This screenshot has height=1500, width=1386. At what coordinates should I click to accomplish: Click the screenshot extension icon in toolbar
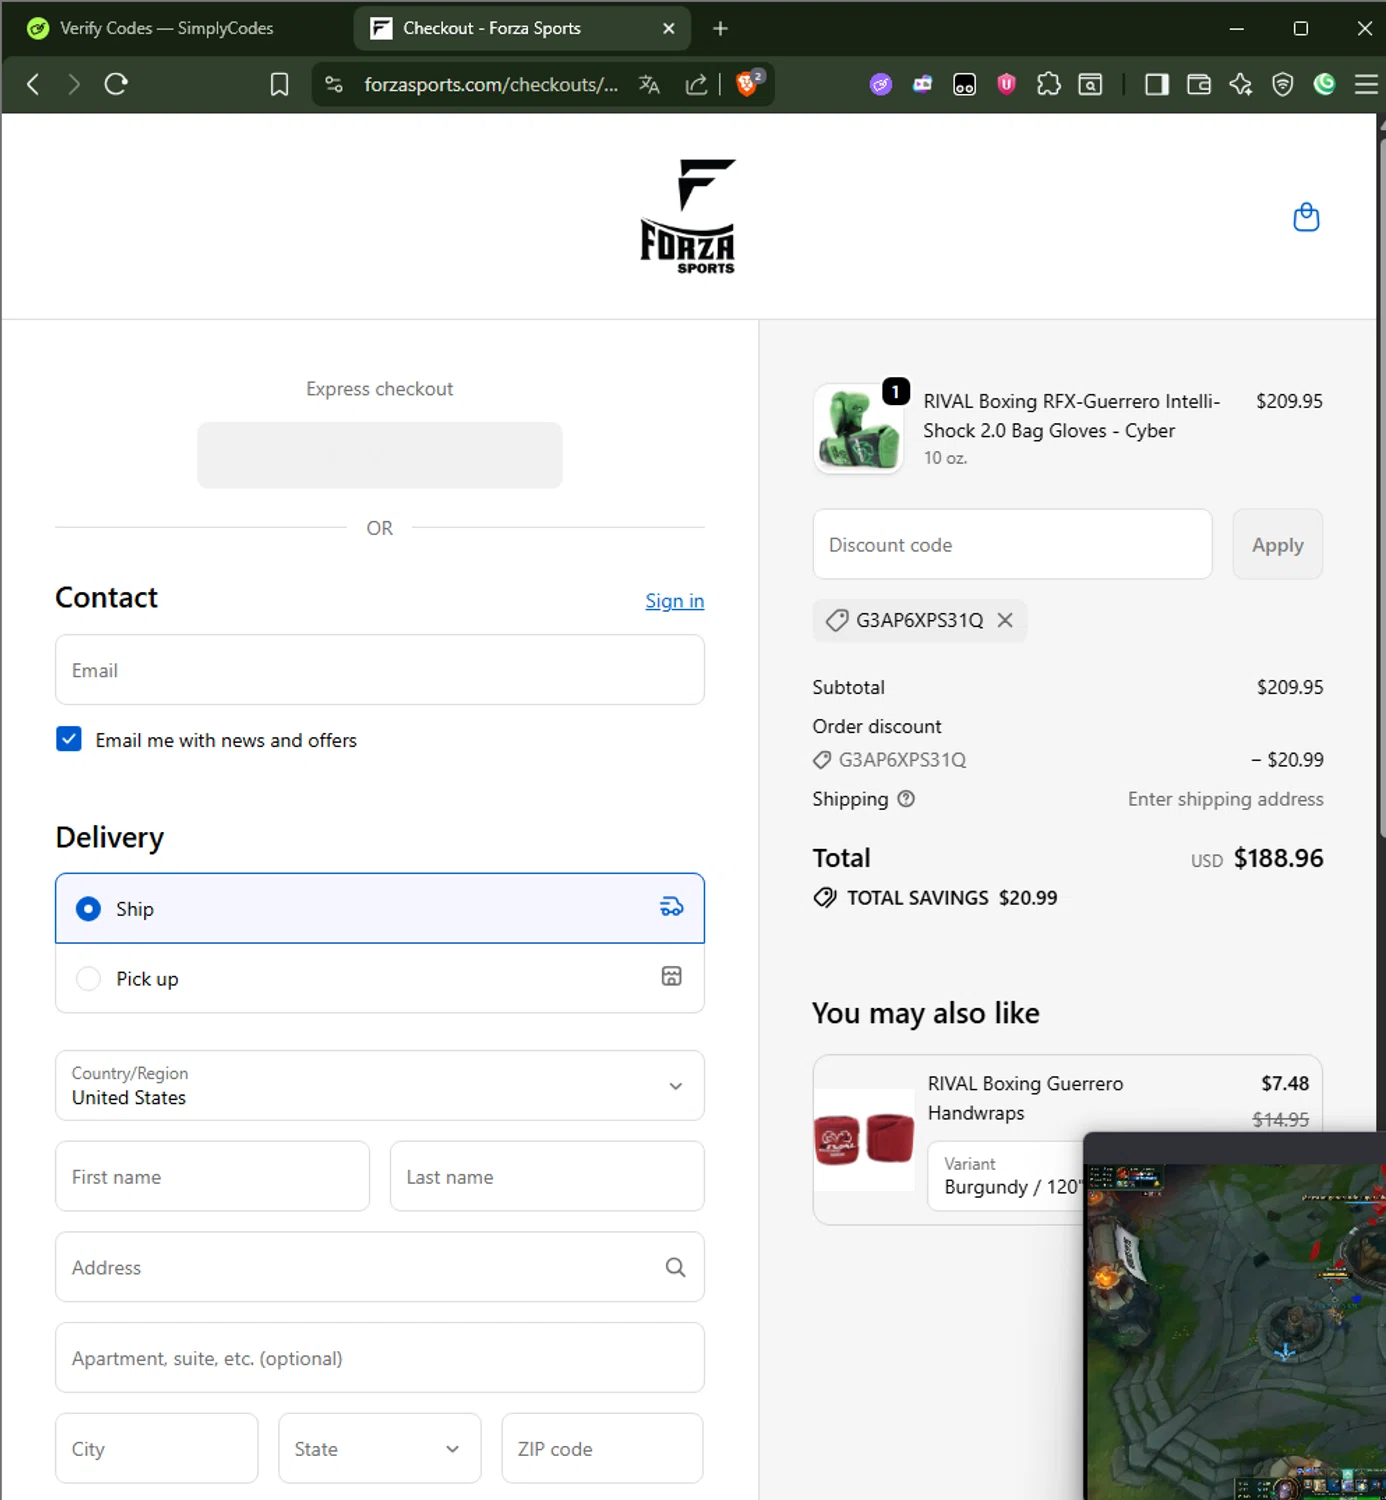1090,85
